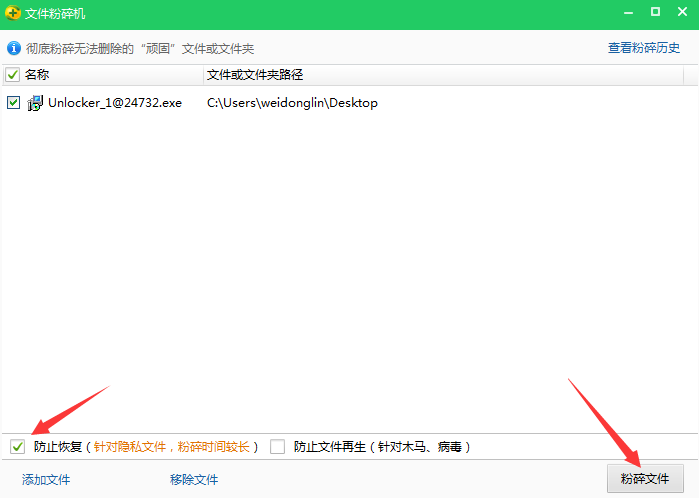Disable the 防止恢复 checkbox
Screen dimensions: 699x498
point(17,446)
